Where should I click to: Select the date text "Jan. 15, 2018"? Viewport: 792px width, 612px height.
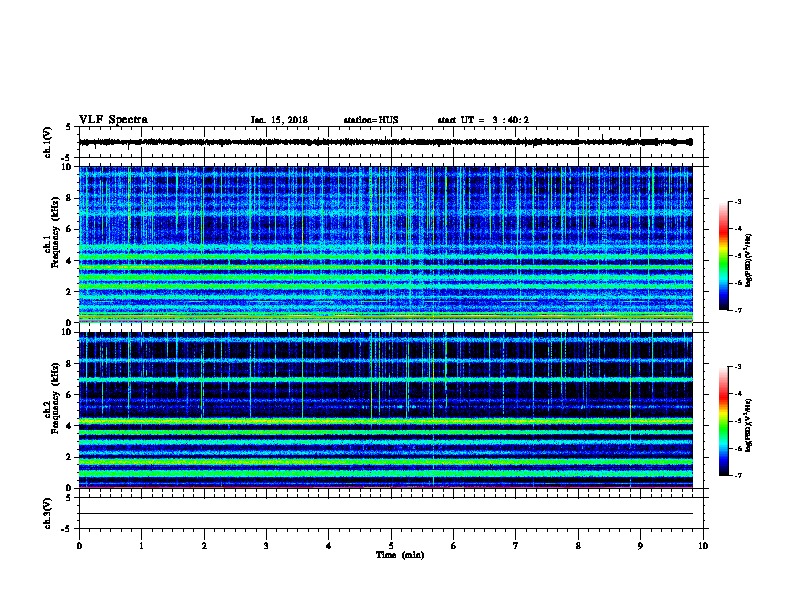(x=279, y=120)
